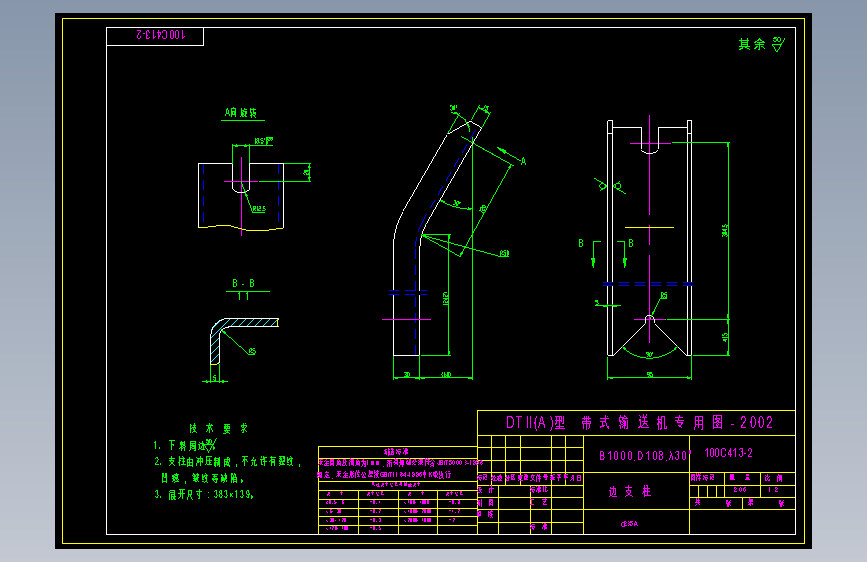Click technical note line 1 '下料周边'

point(187,446)
